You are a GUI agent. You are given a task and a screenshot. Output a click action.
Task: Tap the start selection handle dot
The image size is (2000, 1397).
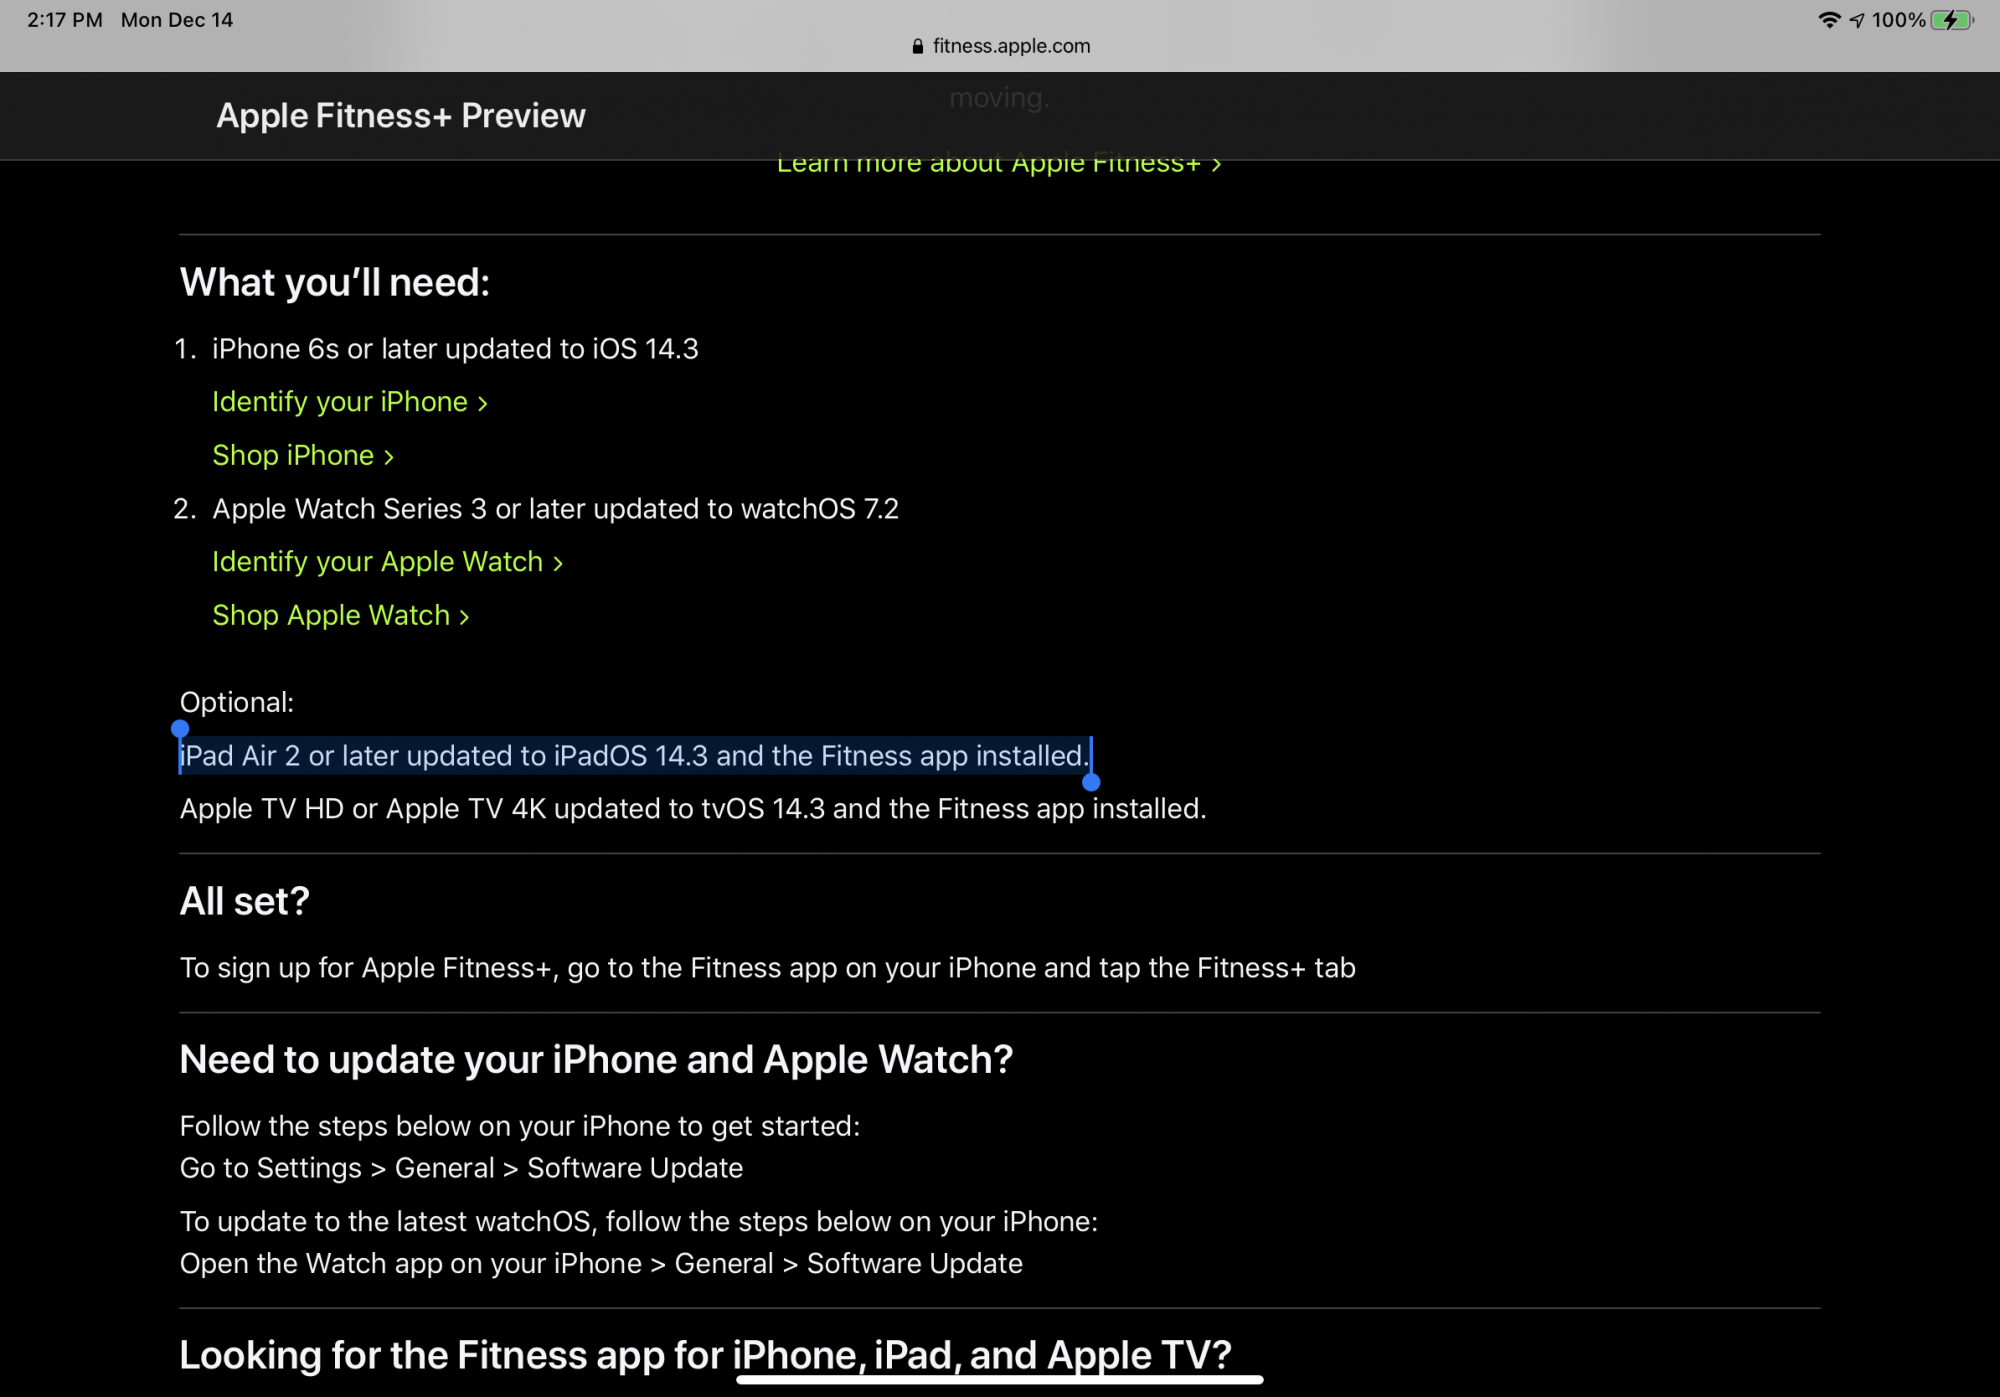coord(180,729)
